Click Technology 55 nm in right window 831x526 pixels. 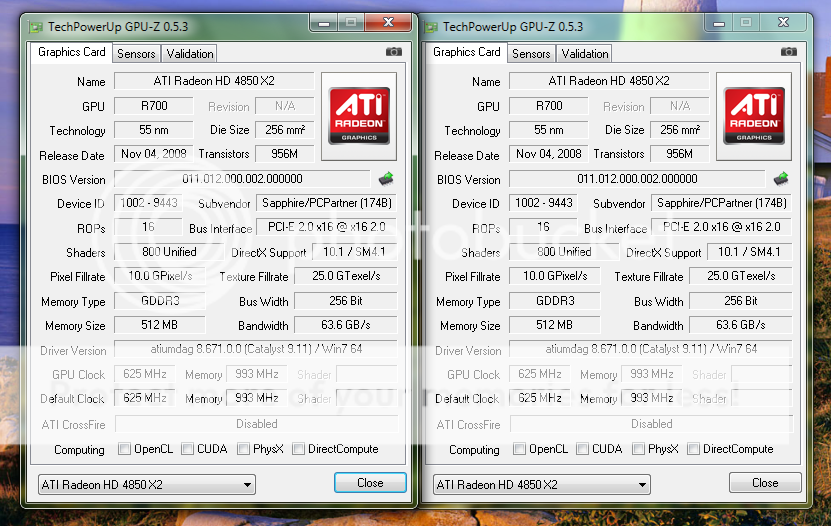549,130
